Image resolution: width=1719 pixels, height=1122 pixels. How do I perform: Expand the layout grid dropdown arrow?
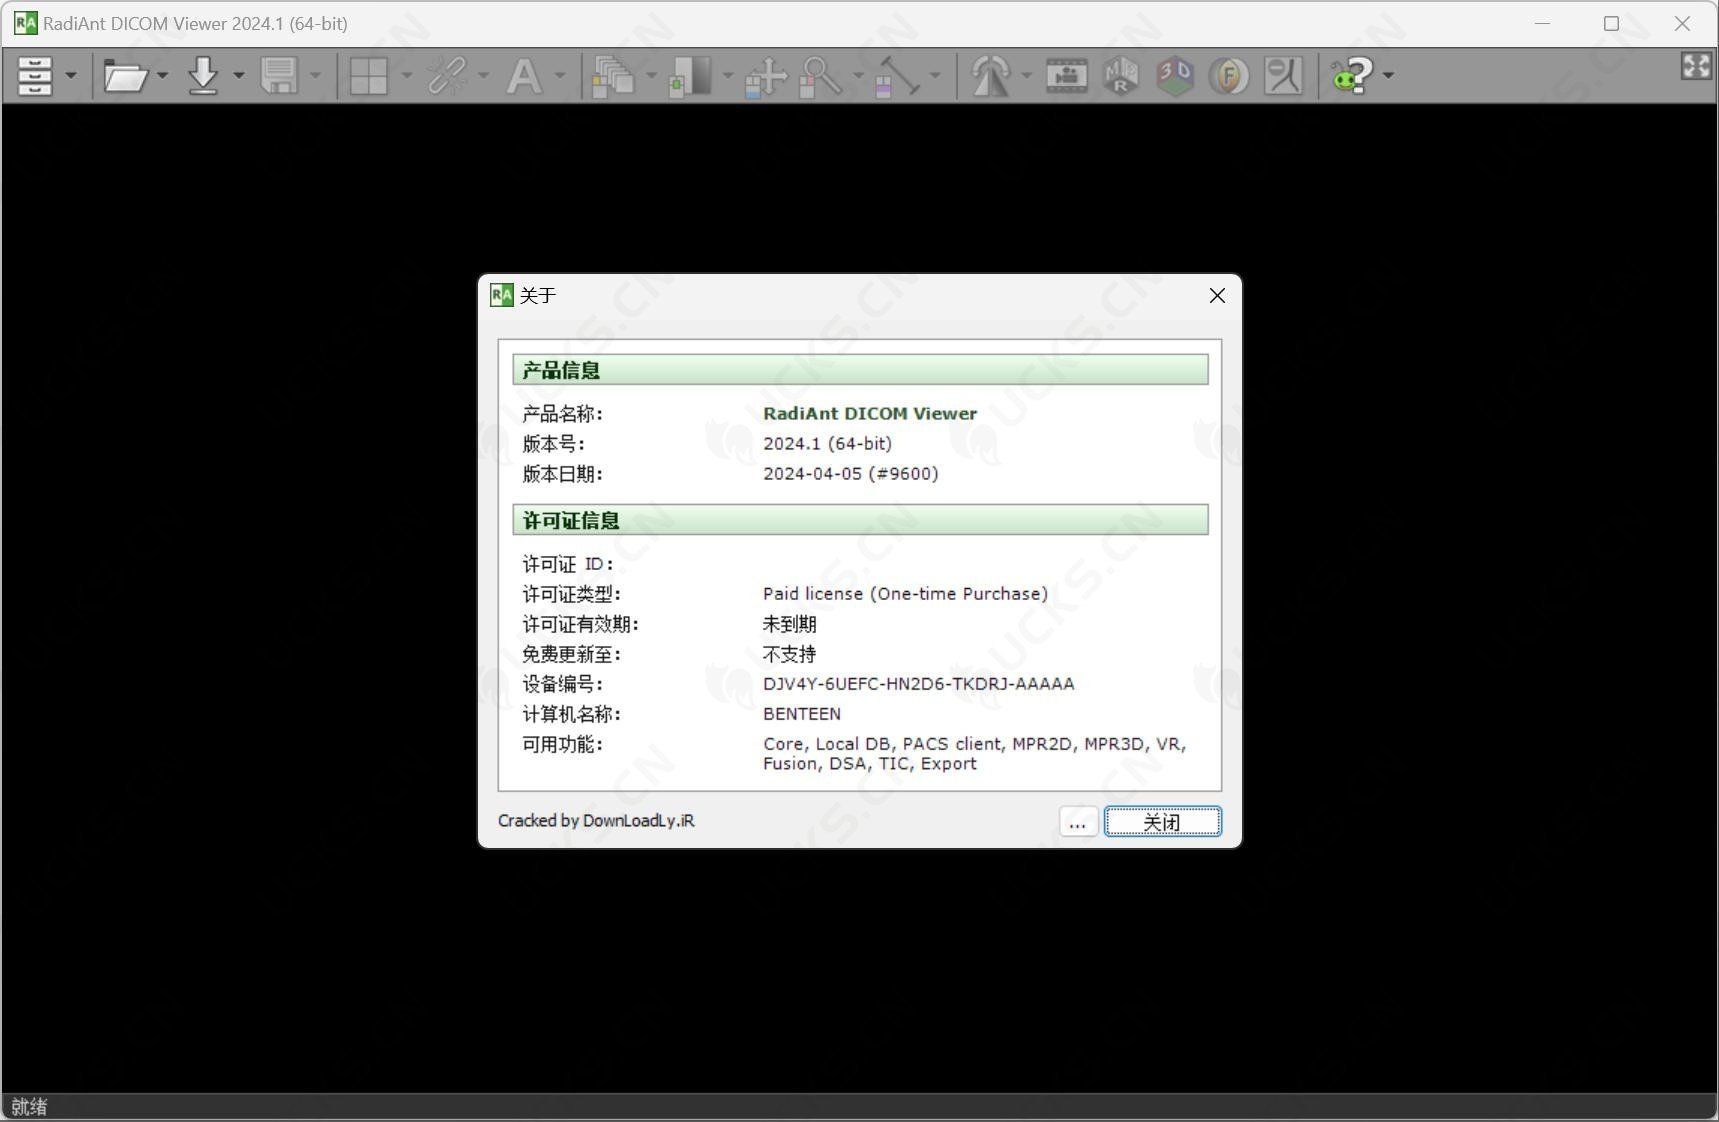pyautogui.click(x=406, y=76)
